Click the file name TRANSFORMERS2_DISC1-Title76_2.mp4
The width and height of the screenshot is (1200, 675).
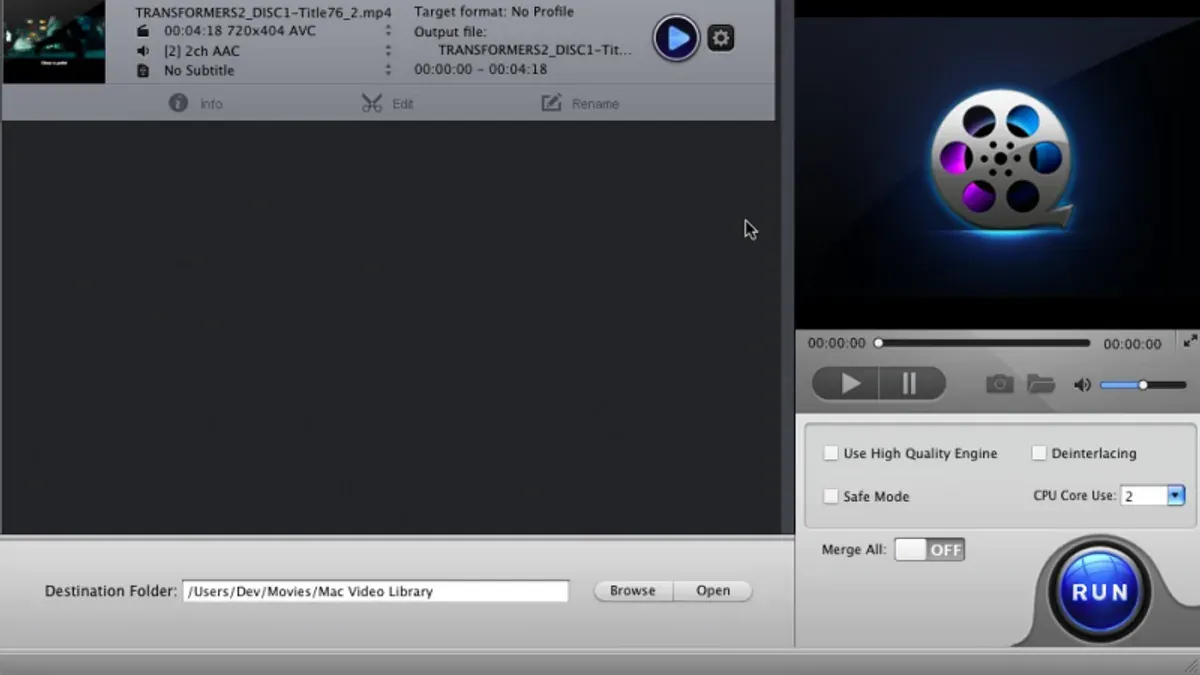264,12
